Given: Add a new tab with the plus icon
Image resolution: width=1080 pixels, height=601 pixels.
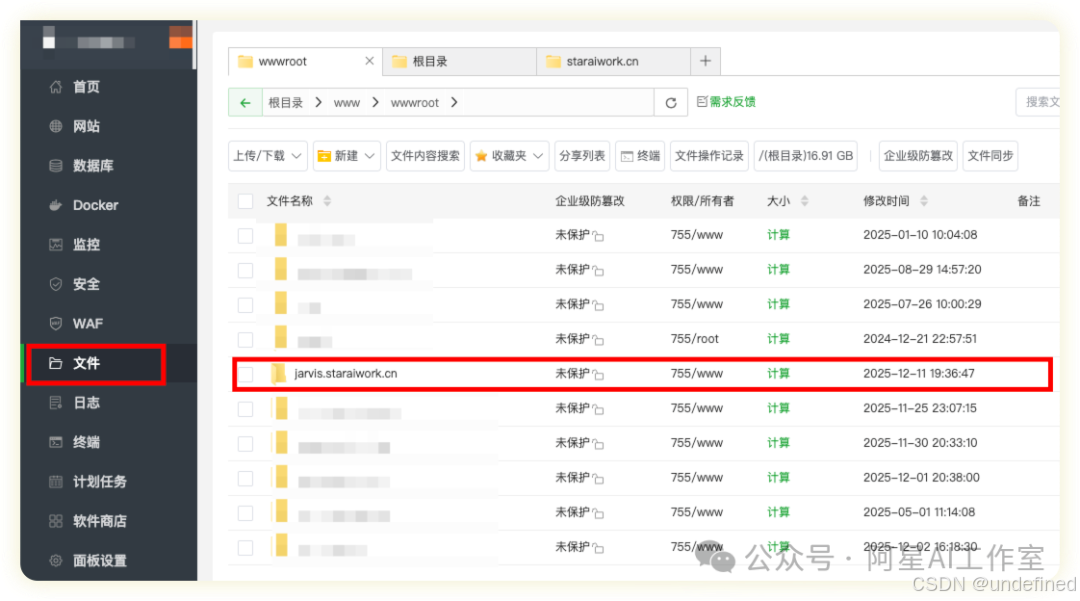Looking at the screenshot, I should tap(705, 61).
